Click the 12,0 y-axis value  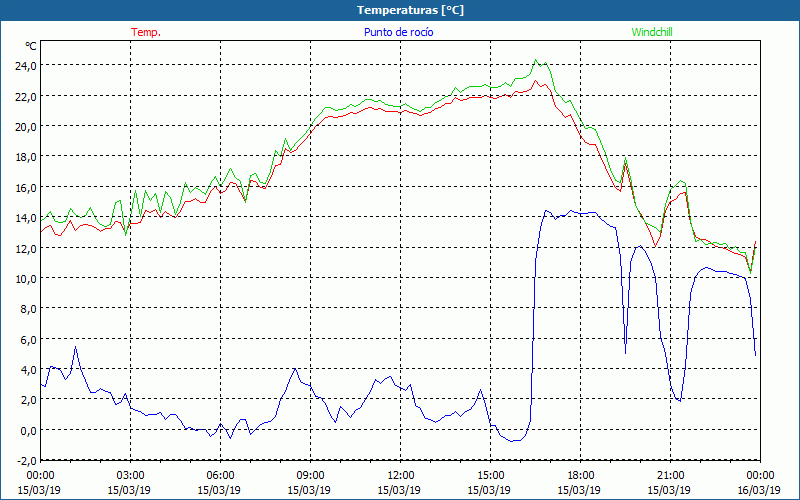click(26, 248)
